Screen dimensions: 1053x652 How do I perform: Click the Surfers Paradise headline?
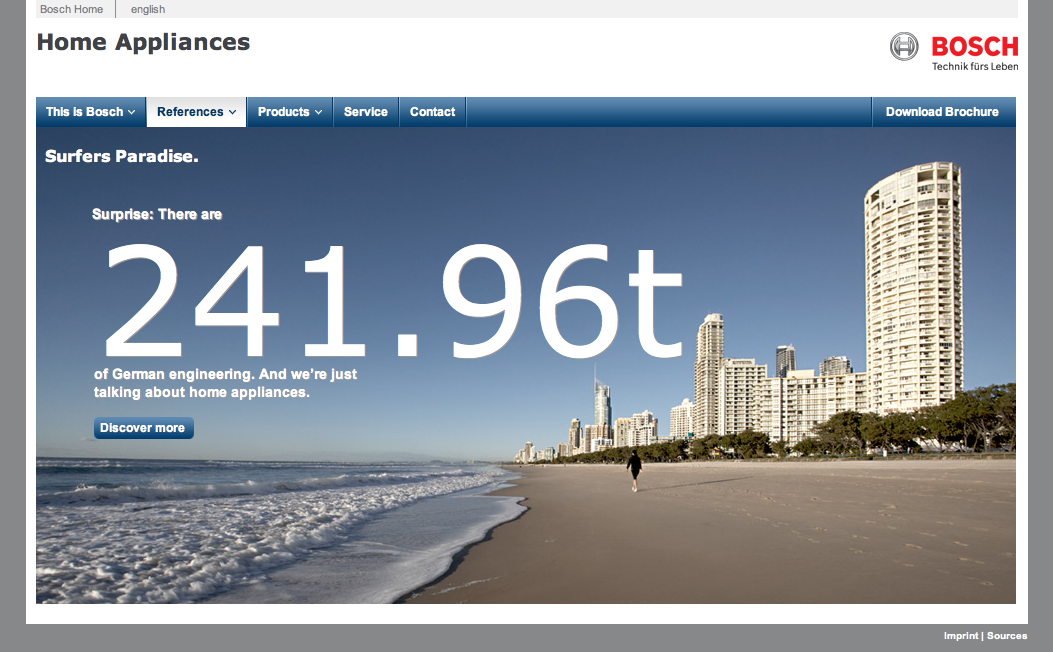coord(121,156)
